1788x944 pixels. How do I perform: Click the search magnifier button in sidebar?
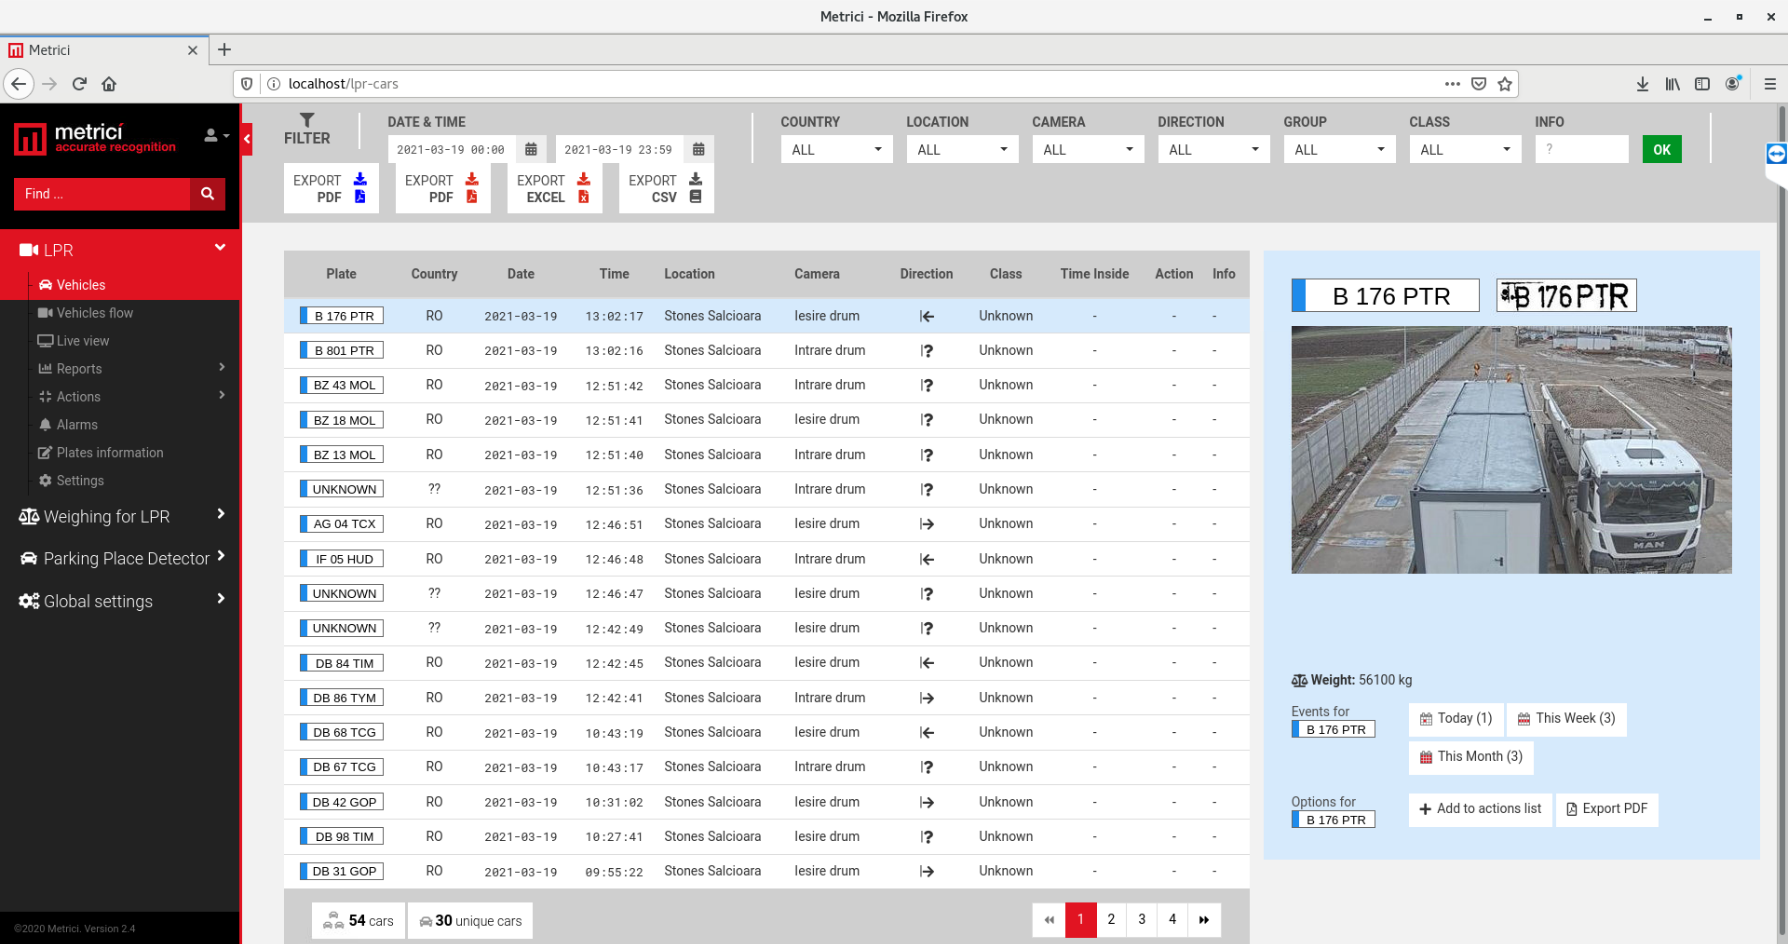[208, 194]
